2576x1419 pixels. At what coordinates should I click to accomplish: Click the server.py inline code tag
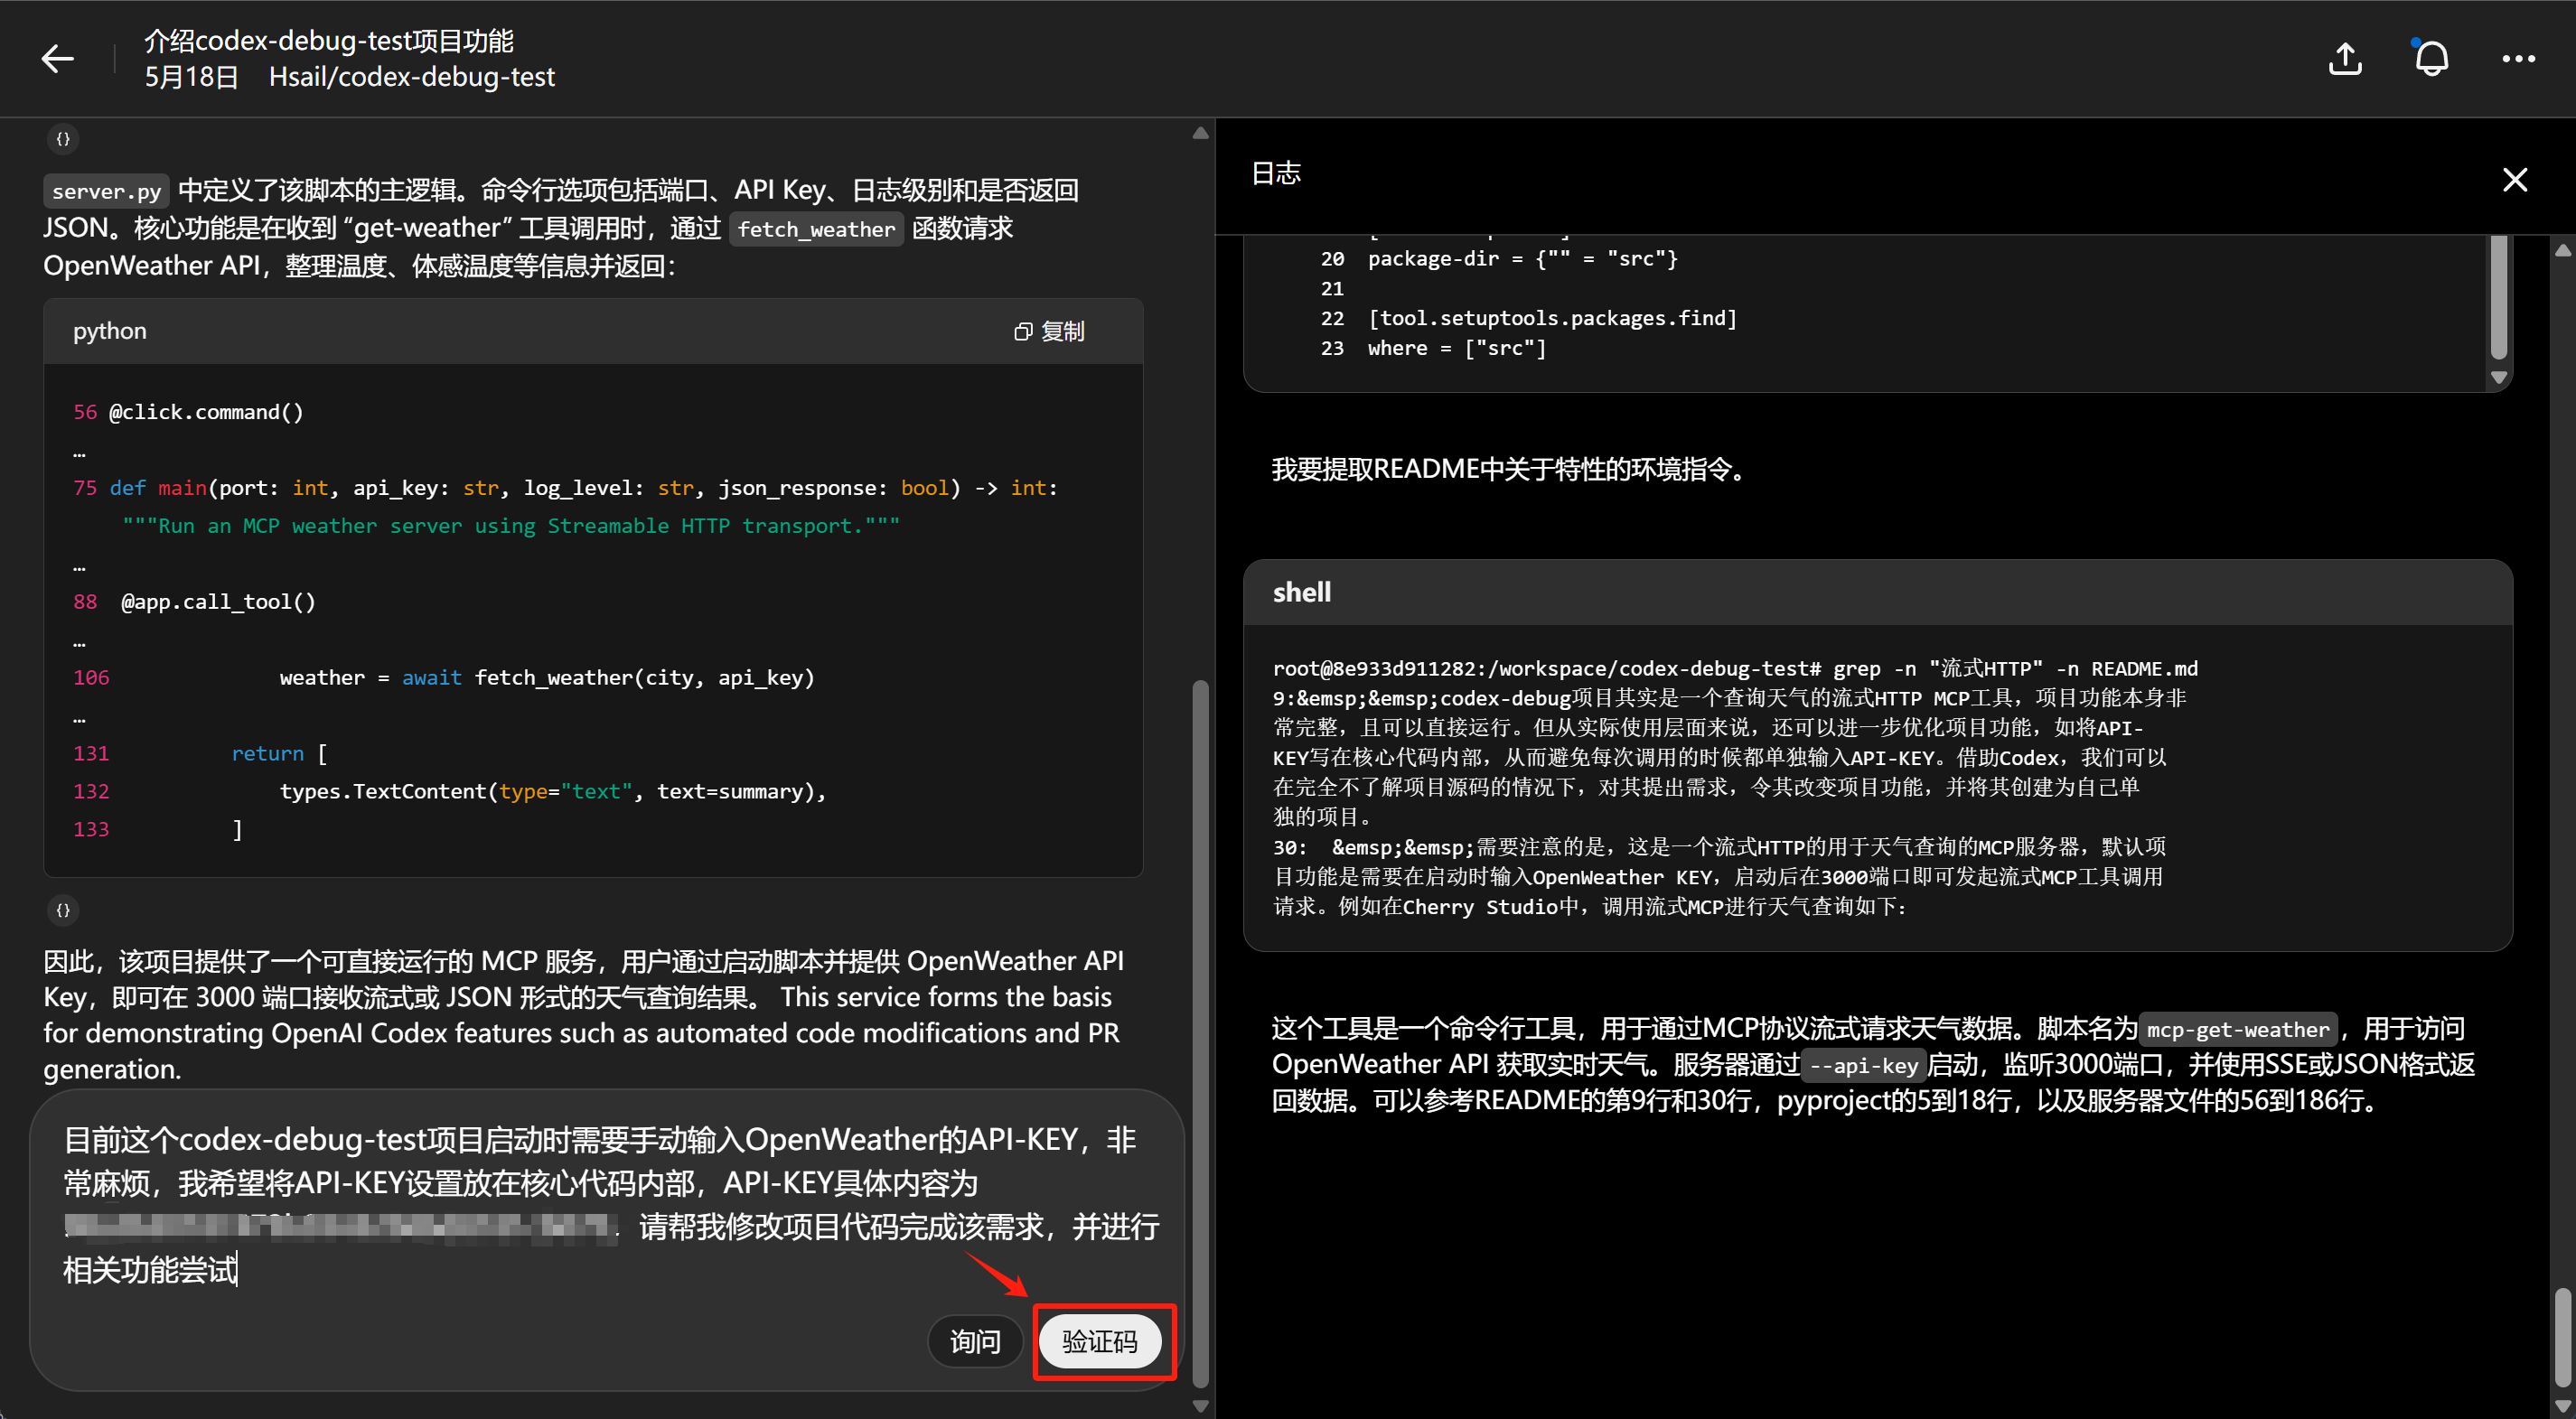(x=106, y=191)
